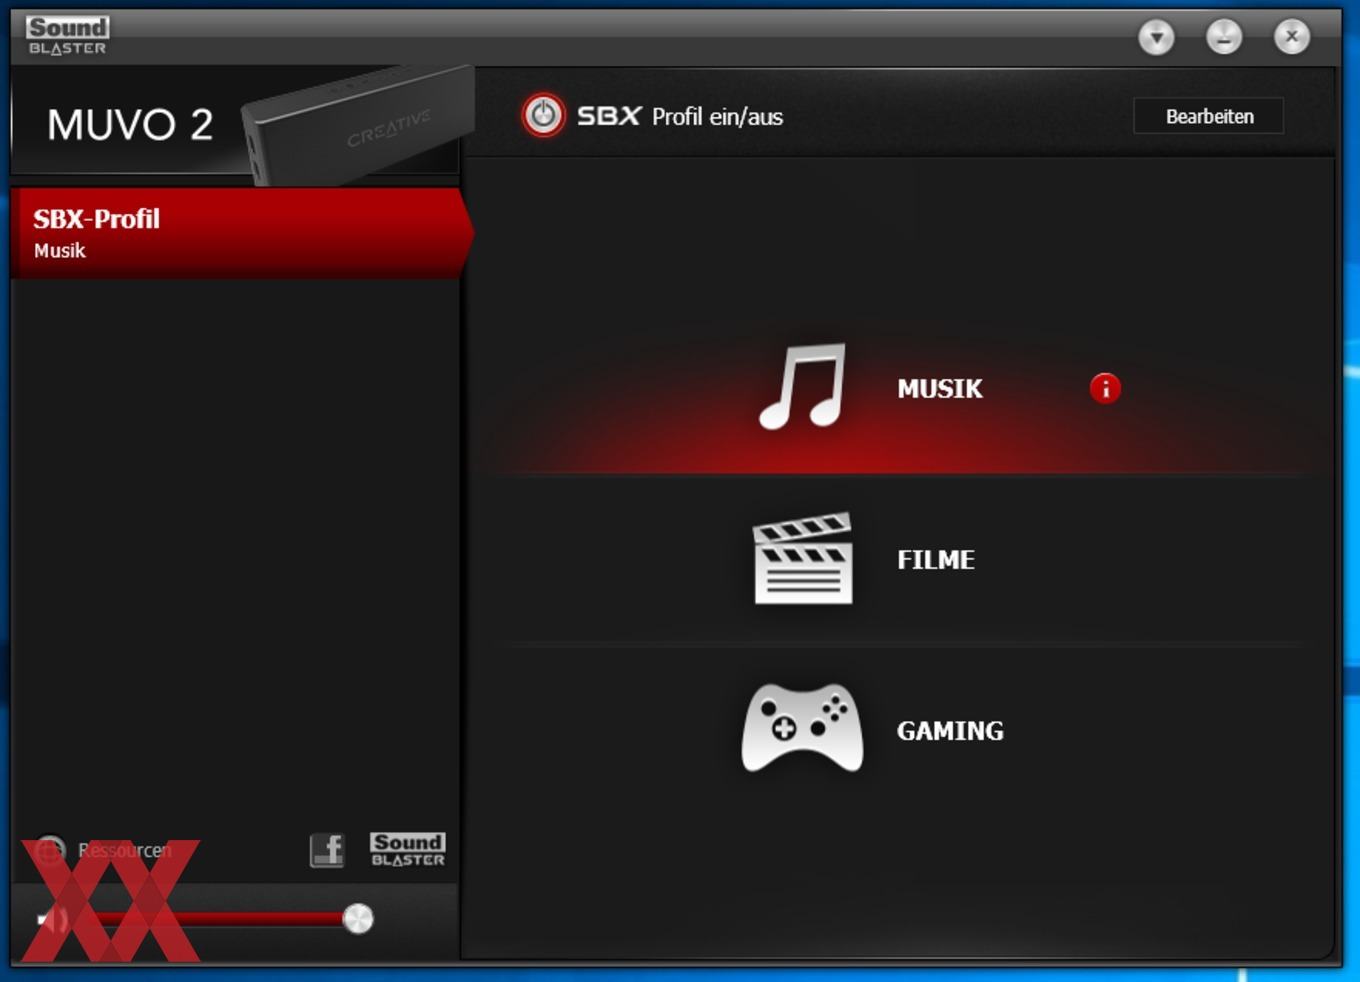Toggle the SBX profile power button
The height and width of the screenshot is (982, 1360).
543,115
